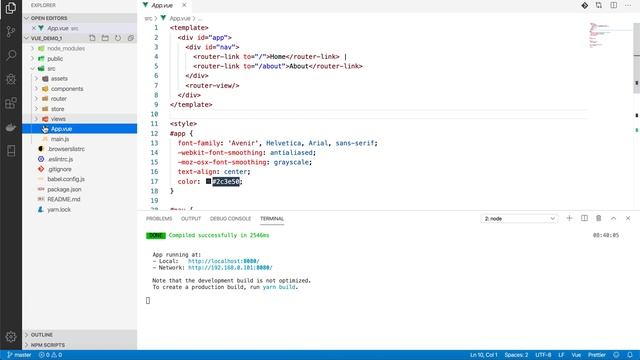The height and width of the screenshot is (360, 640).
Task: Collapse all folders in Explorer
Action: click(131, 38)
